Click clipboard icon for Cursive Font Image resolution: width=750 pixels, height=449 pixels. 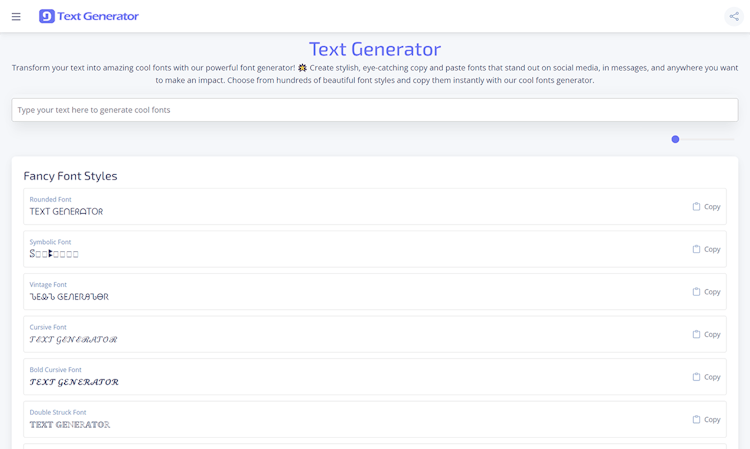point(696,334)
